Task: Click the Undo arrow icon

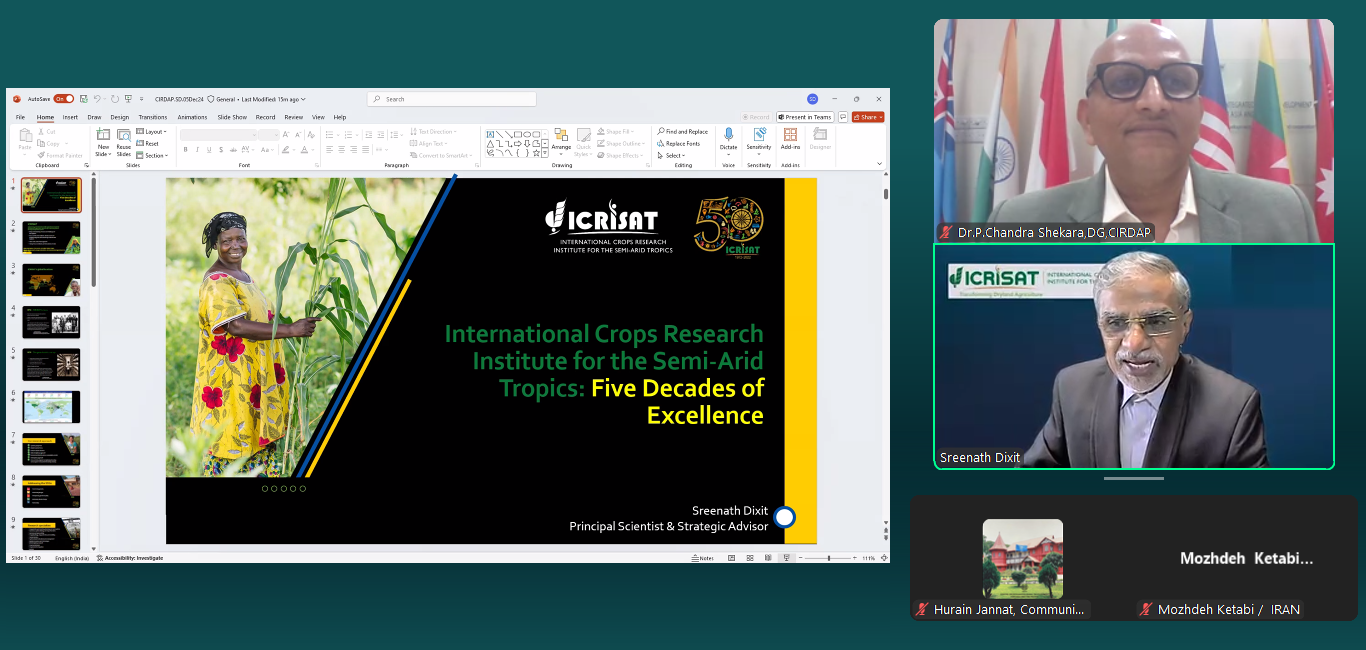Action: point(97,99)
